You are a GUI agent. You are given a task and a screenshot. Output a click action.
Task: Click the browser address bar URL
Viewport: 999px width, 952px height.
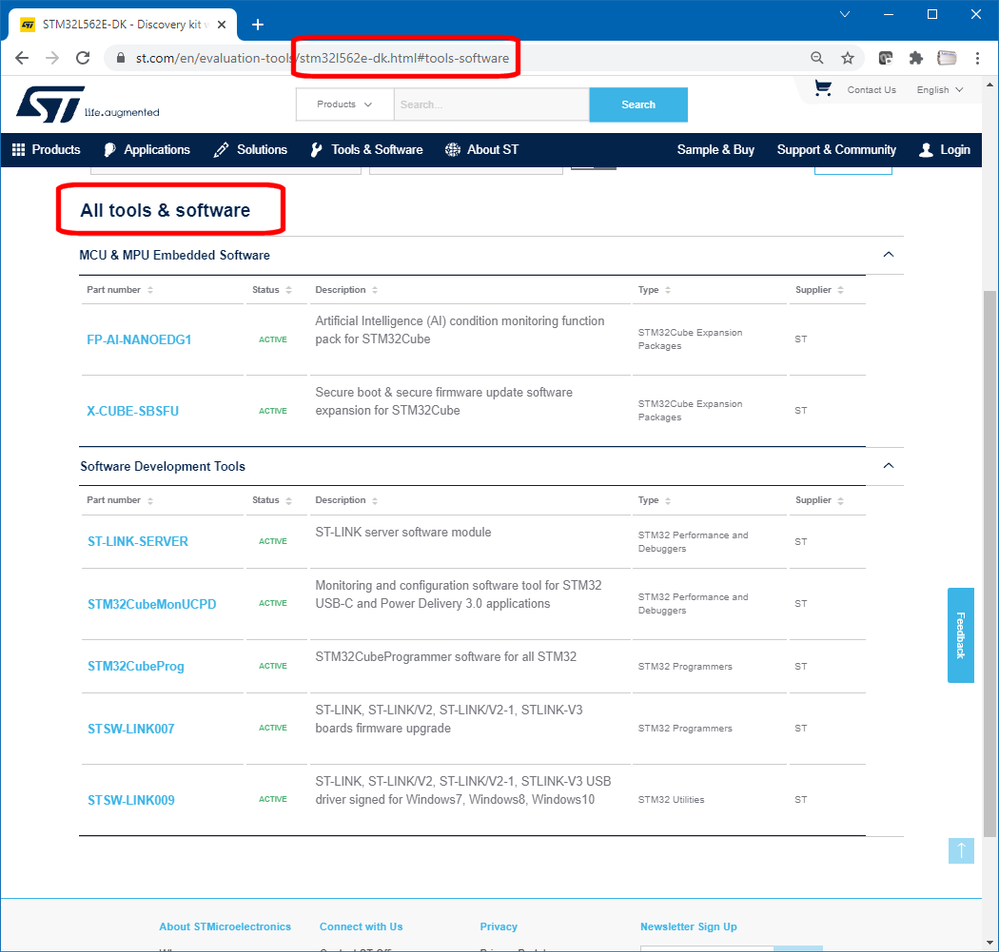pyautogui.click(x=322, y=58)
